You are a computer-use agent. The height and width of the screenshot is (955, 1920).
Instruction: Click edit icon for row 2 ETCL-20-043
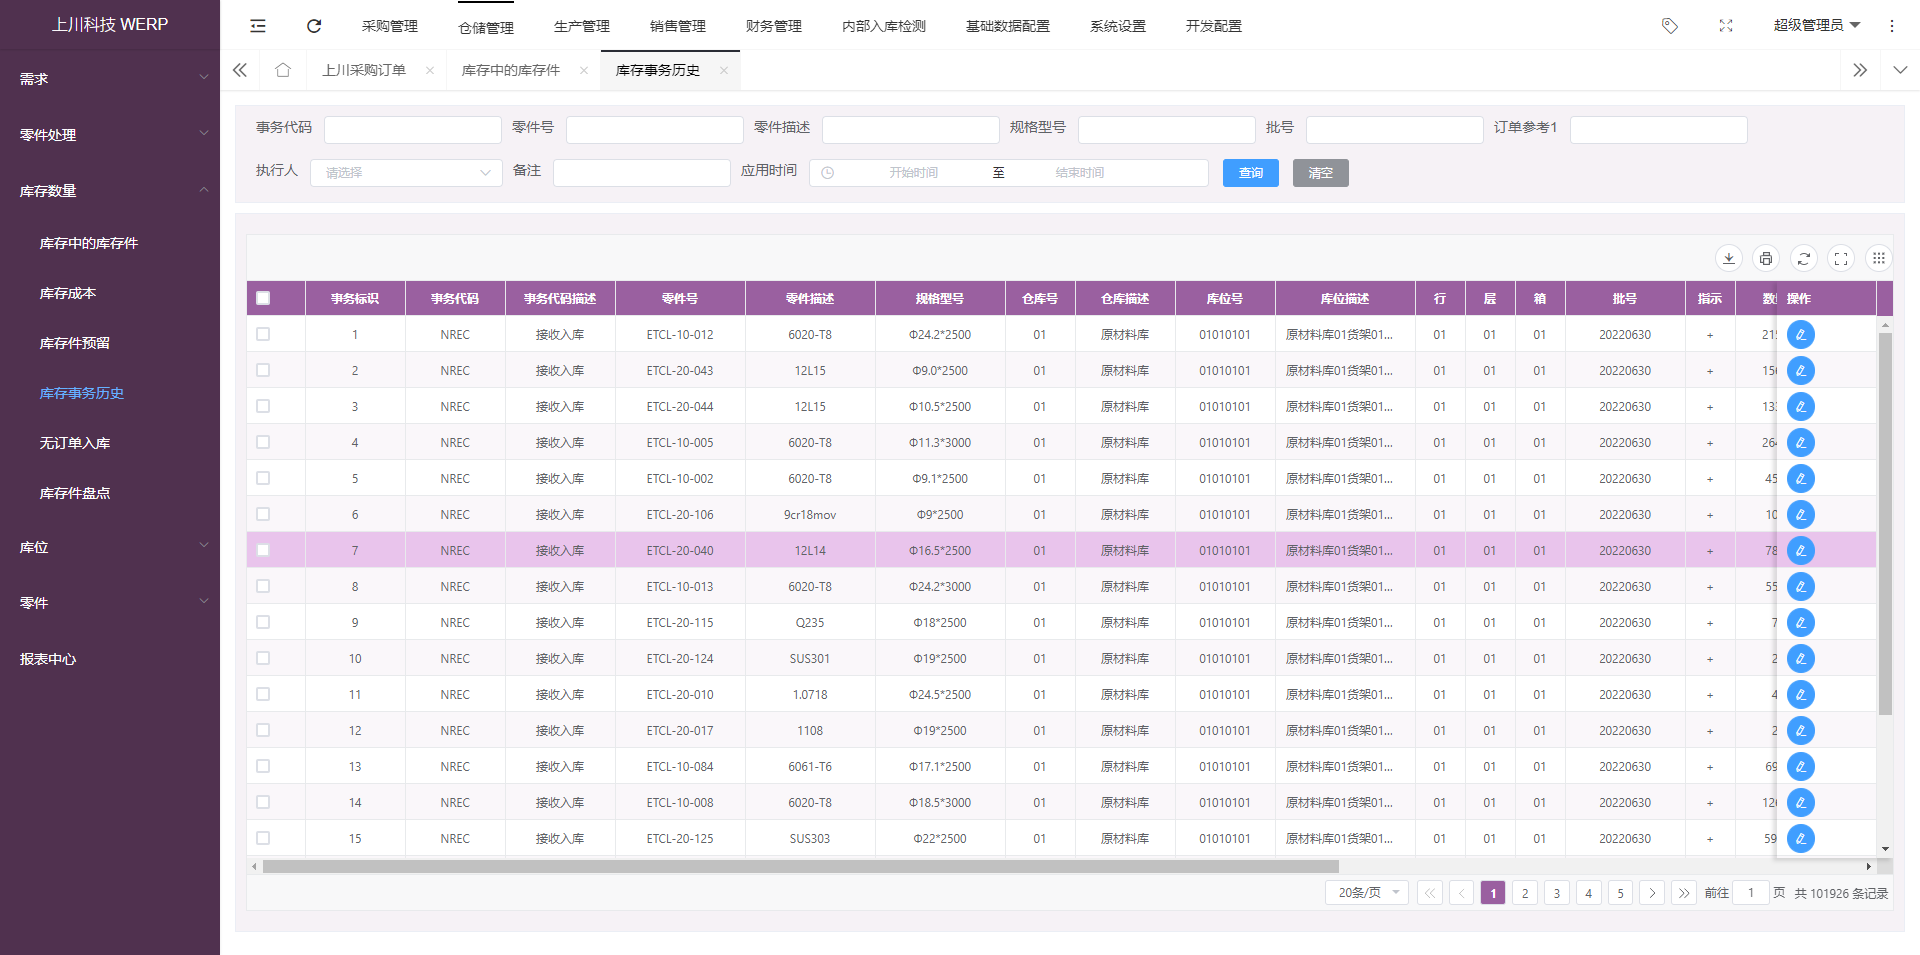coord(1801,371)
